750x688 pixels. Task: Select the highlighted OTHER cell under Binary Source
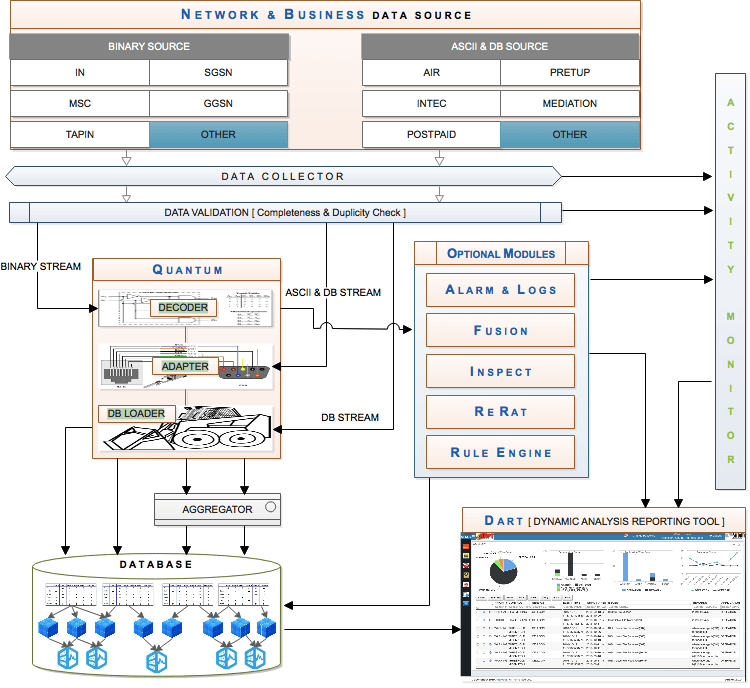point(218,134)
